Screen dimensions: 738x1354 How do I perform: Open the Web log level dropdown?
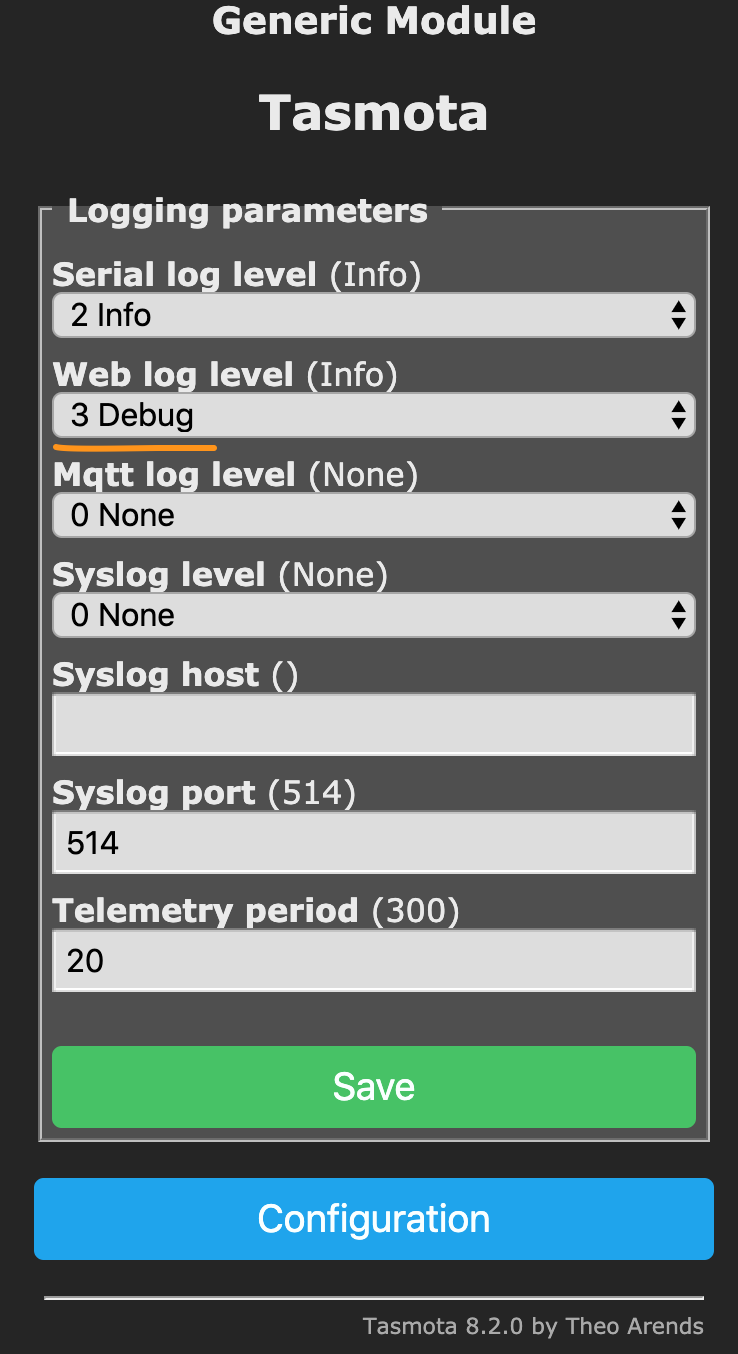373,415
